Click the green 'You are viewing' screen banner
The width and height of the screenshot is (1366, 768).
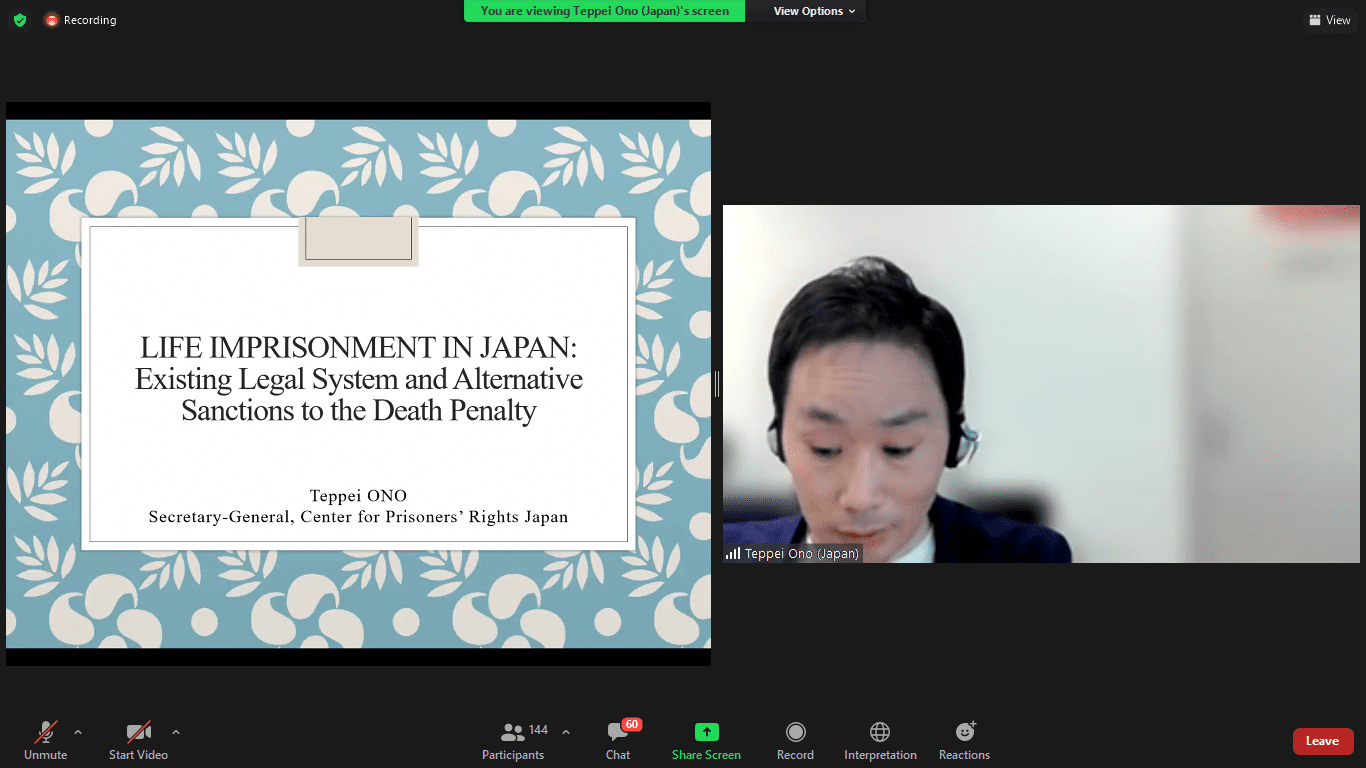(604, 11)
